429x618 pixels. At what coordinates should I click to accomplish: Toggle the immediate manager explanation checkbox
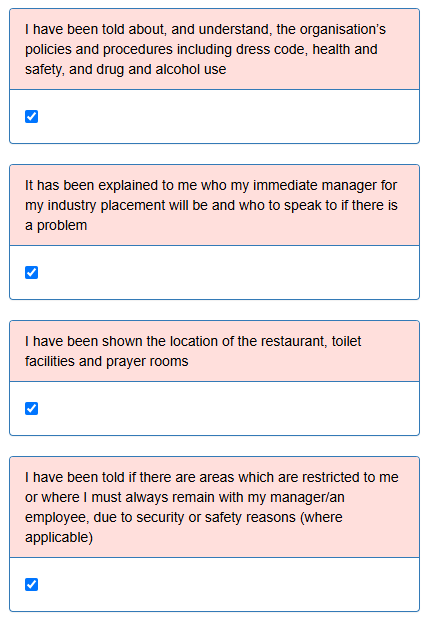tap(32, 273)
